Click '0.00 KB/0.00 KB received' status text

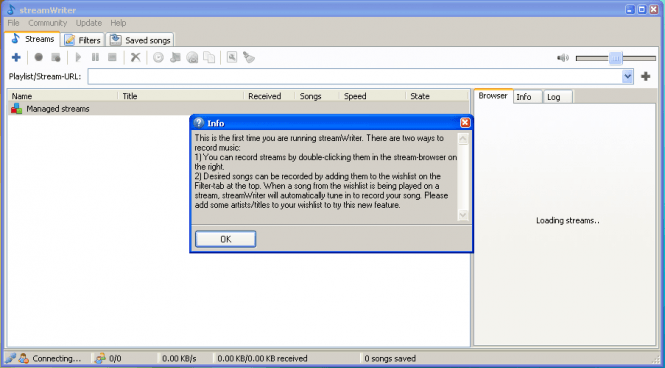(x=263, y=359)
